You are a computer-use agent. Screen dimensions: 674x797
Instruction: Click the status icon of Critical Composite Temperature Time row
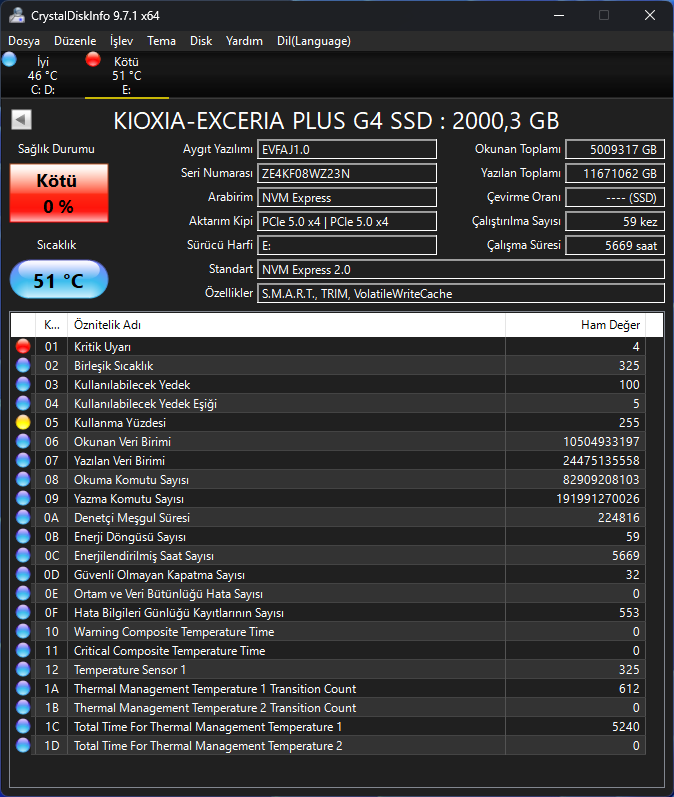[23, 651]
